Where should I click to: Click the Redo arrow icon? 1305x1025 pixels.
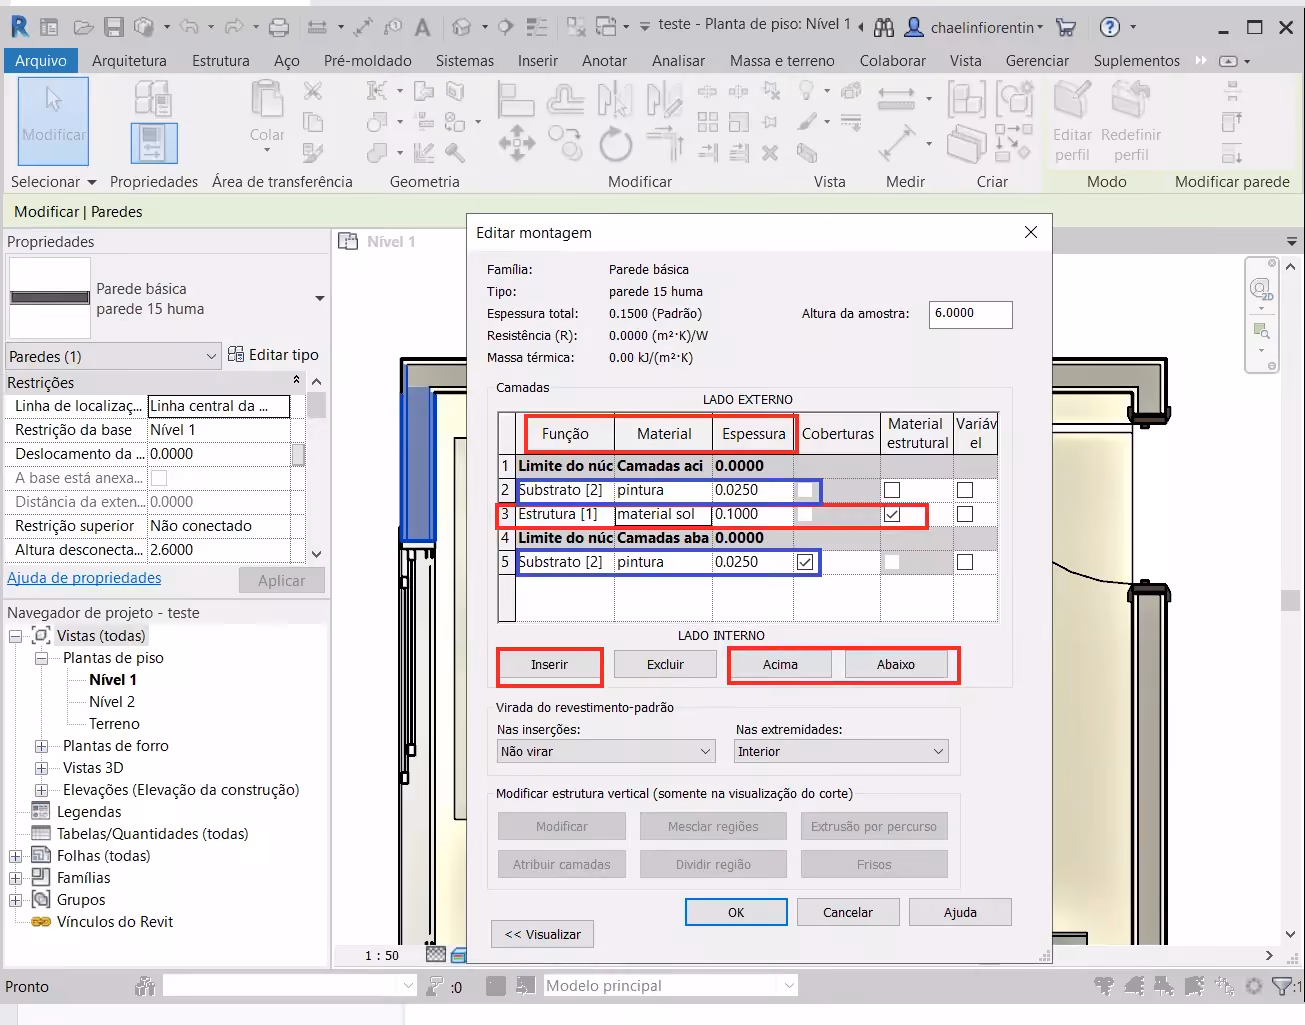[x=234, y=27]
